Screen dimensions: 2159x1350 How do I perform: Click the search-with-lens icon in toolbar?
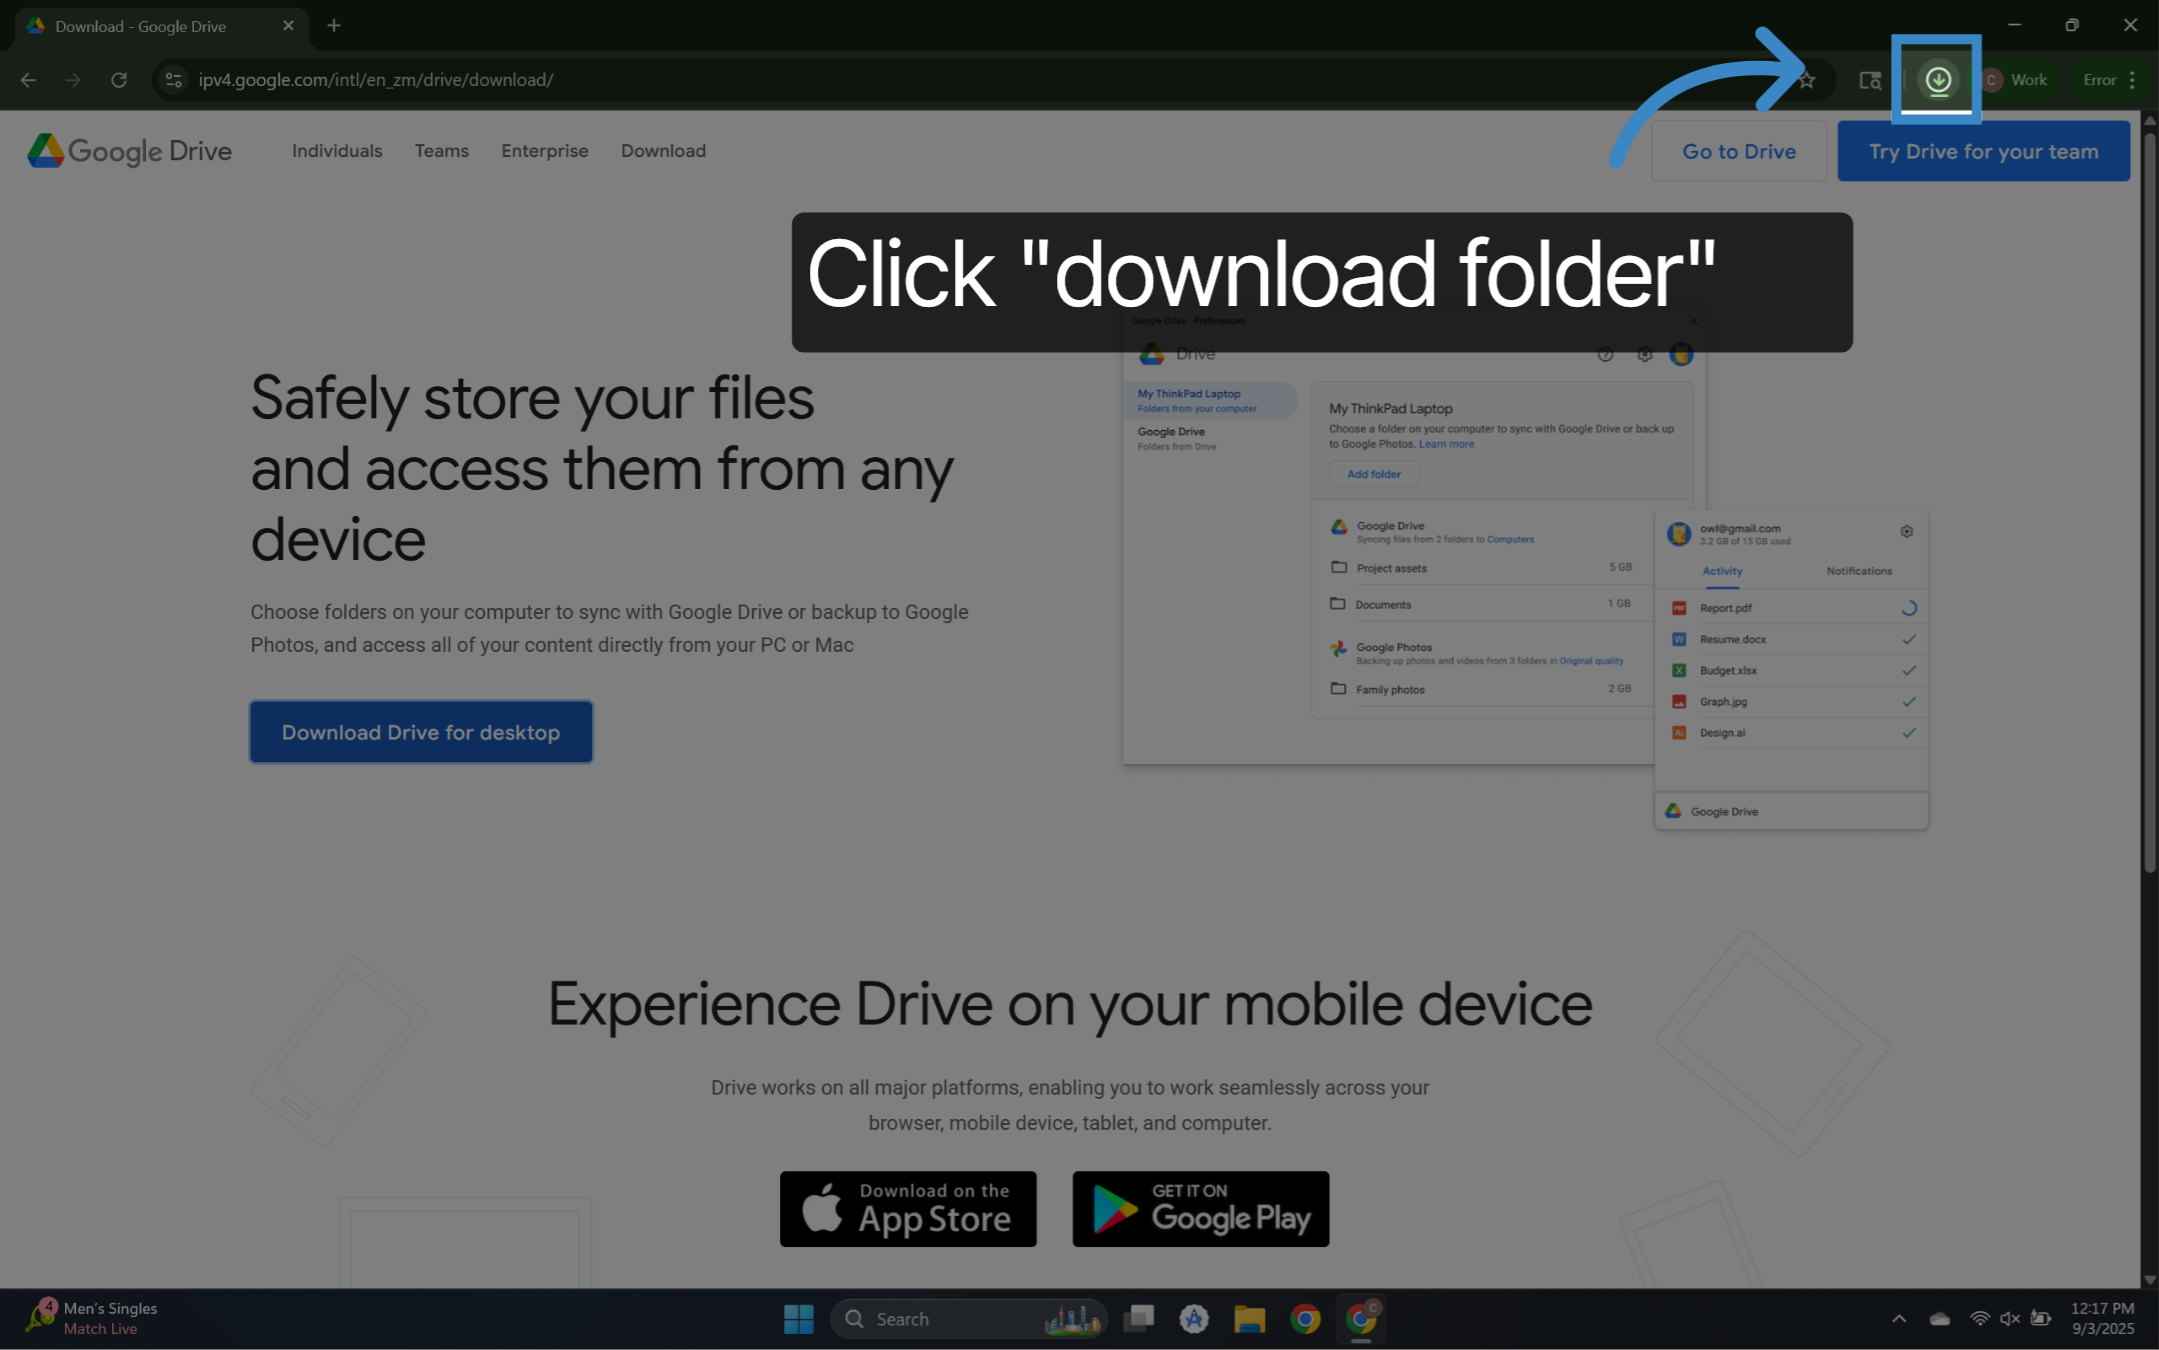pos(1870,80)
